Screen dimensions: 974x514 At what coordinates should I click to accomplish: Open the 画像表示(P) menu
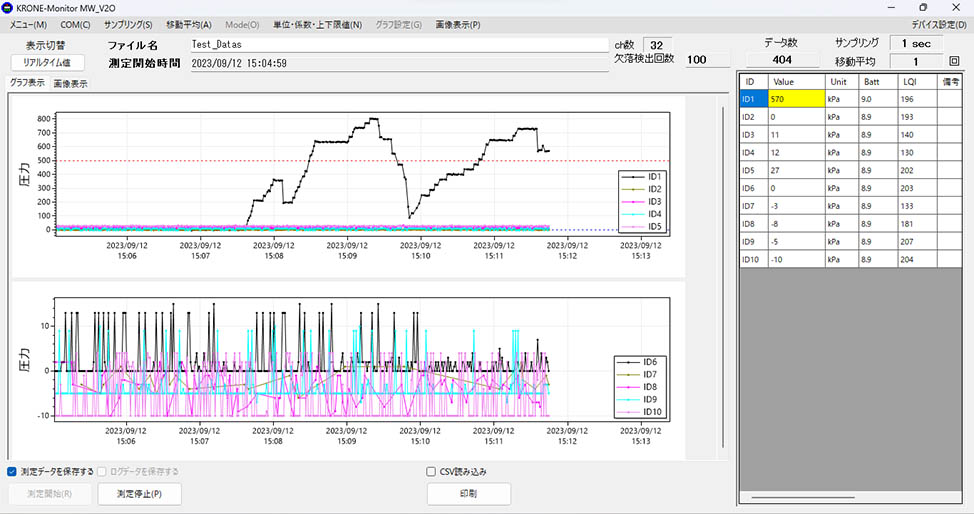pyautogui.click(x=458, y=25)
